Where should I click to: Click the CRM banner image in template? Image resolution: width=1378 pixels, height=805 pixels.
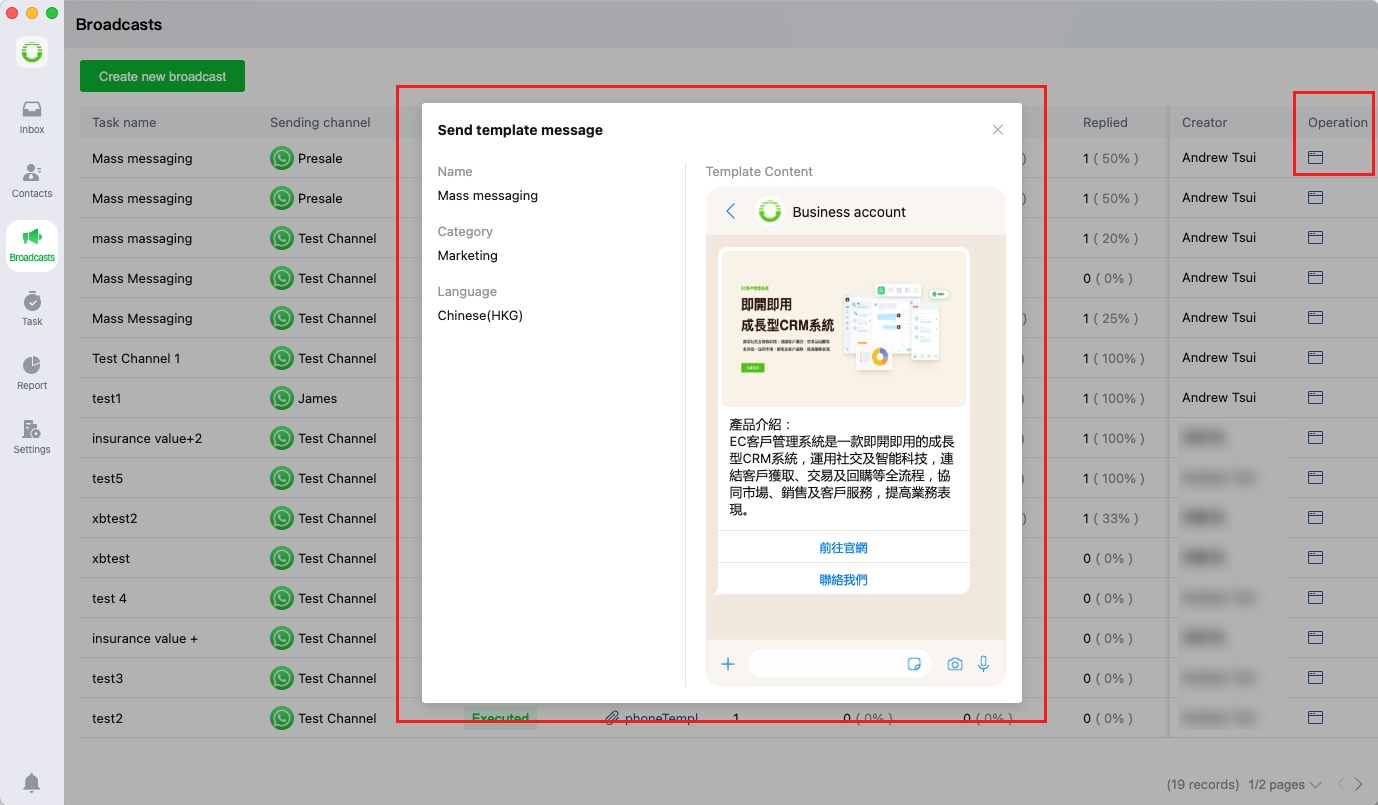pos(843,329)
